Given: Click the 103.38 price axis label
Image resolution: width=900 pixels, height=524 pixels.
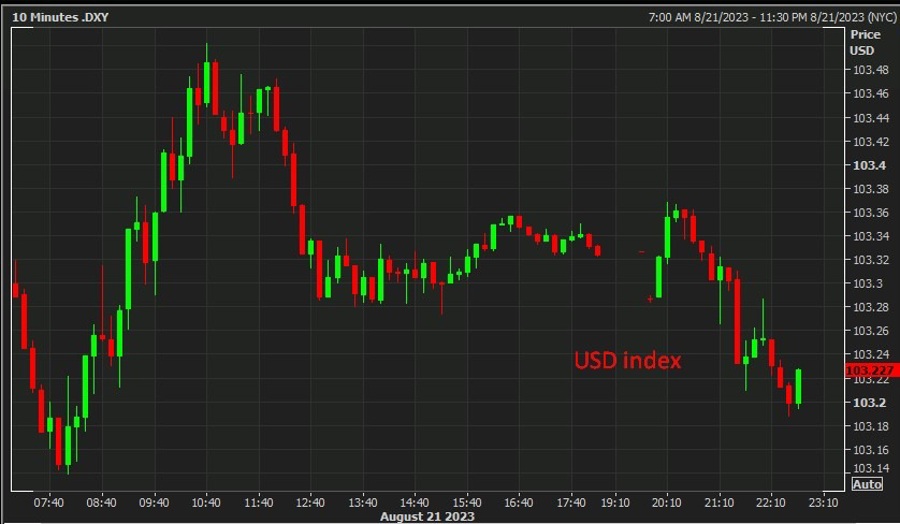Looking at the screenshot, I should click(870, 189).
